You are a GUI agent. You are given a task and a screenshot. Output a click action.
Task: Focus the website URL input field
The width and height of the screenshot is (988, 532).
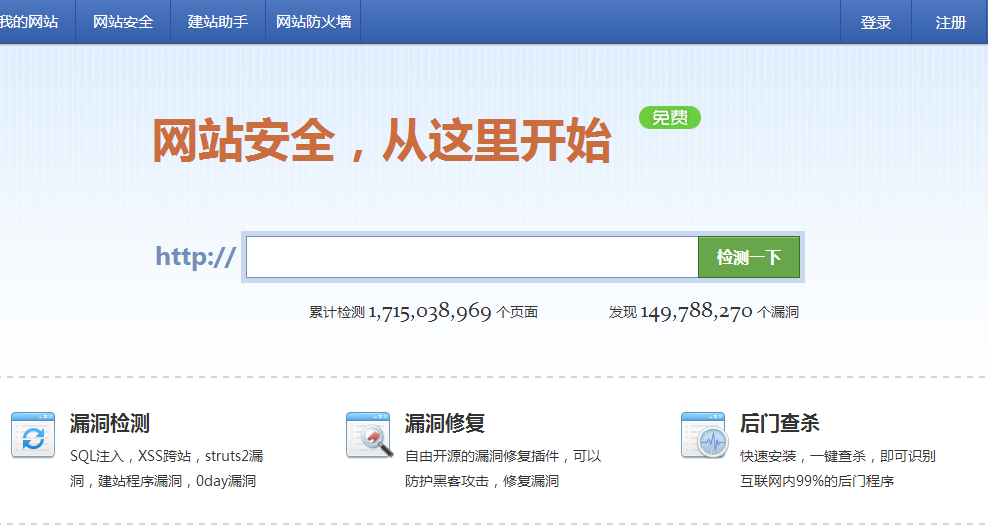point(471,257)
